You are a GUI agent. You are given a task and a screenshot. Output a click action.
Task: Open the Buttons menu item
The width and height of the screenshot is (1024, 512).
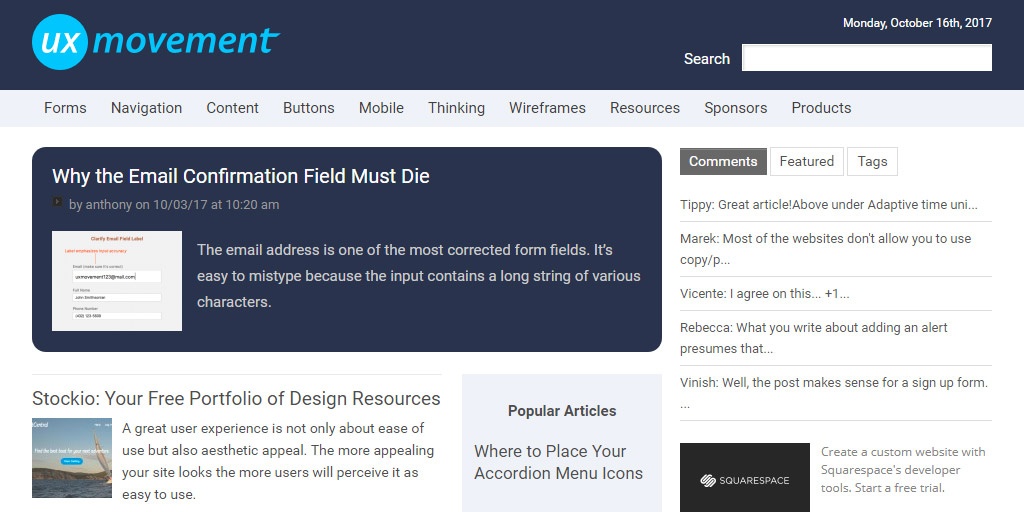pyautogui.click(x=308, y=108)
